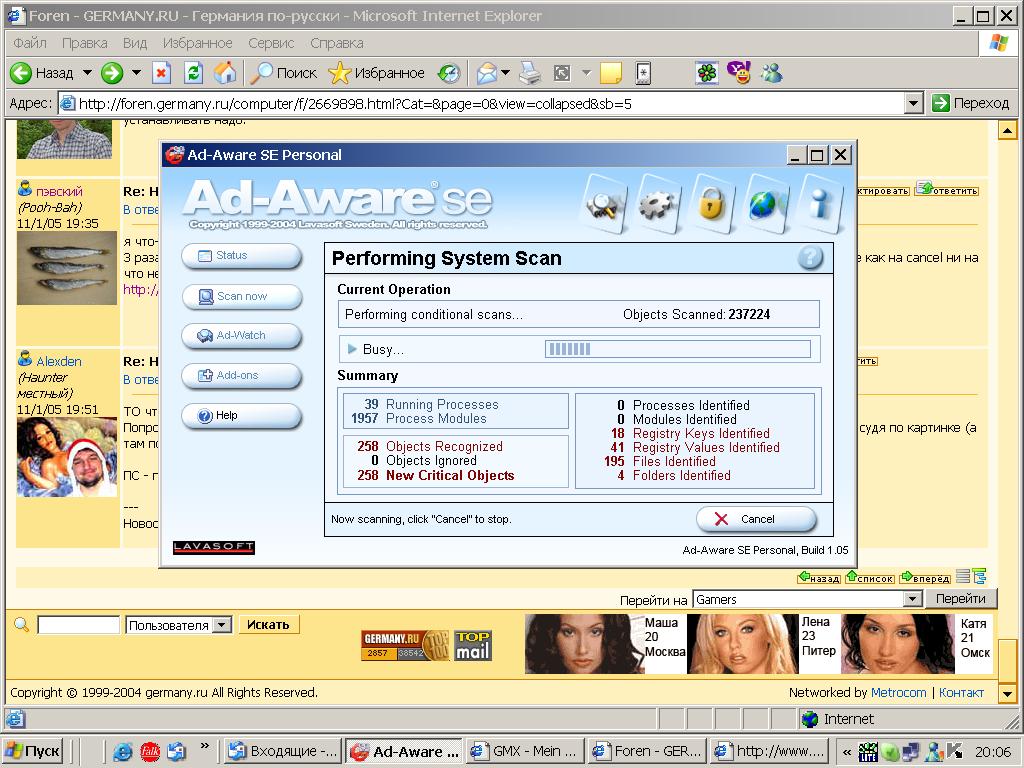This screenshot has height=768, width=1024.
Task: Switch to GMX - Mein taskbar window
Action: pos(525,751)
